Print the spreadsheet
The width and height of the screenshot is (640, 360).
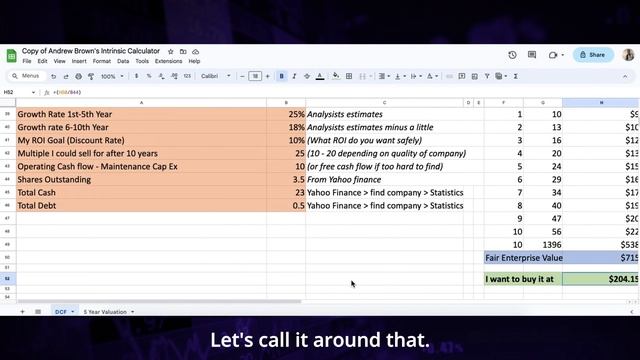[x=78, y=76]
